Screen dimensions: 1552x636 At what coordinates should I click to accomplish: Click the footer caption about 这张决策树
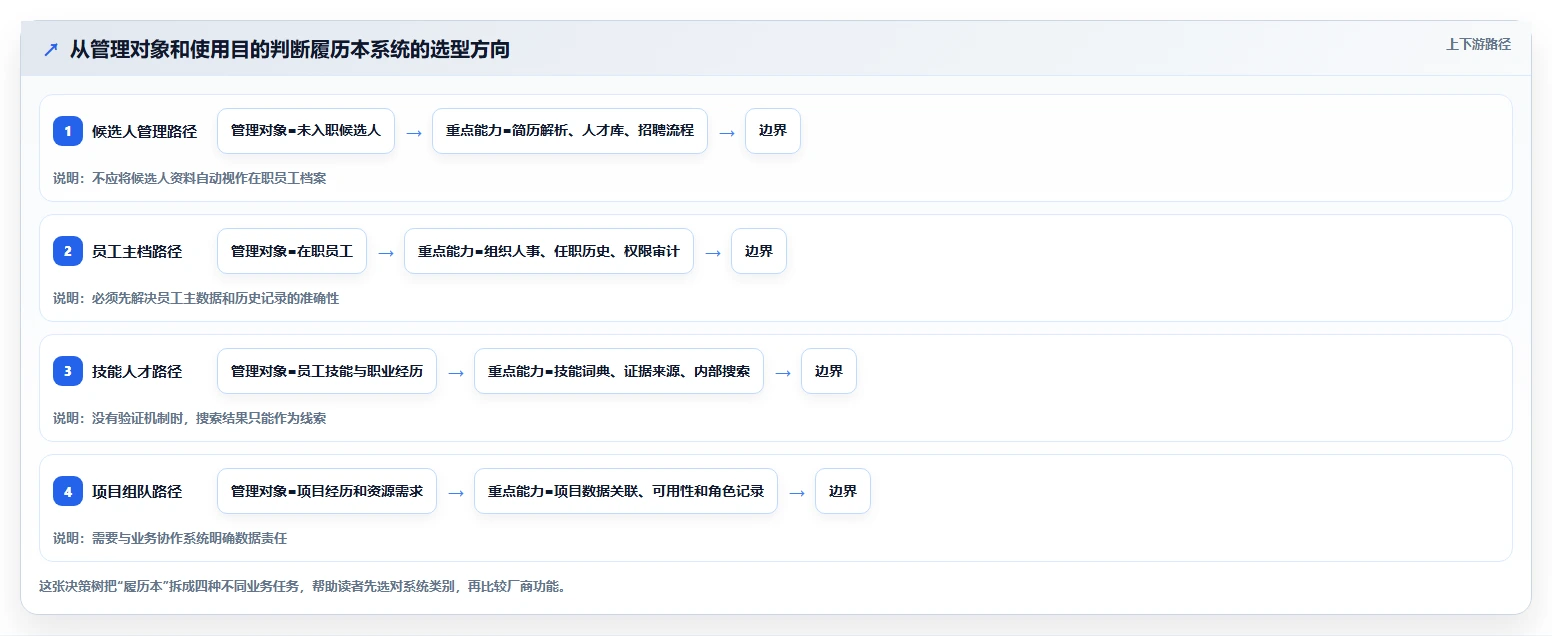coord(302,586)
